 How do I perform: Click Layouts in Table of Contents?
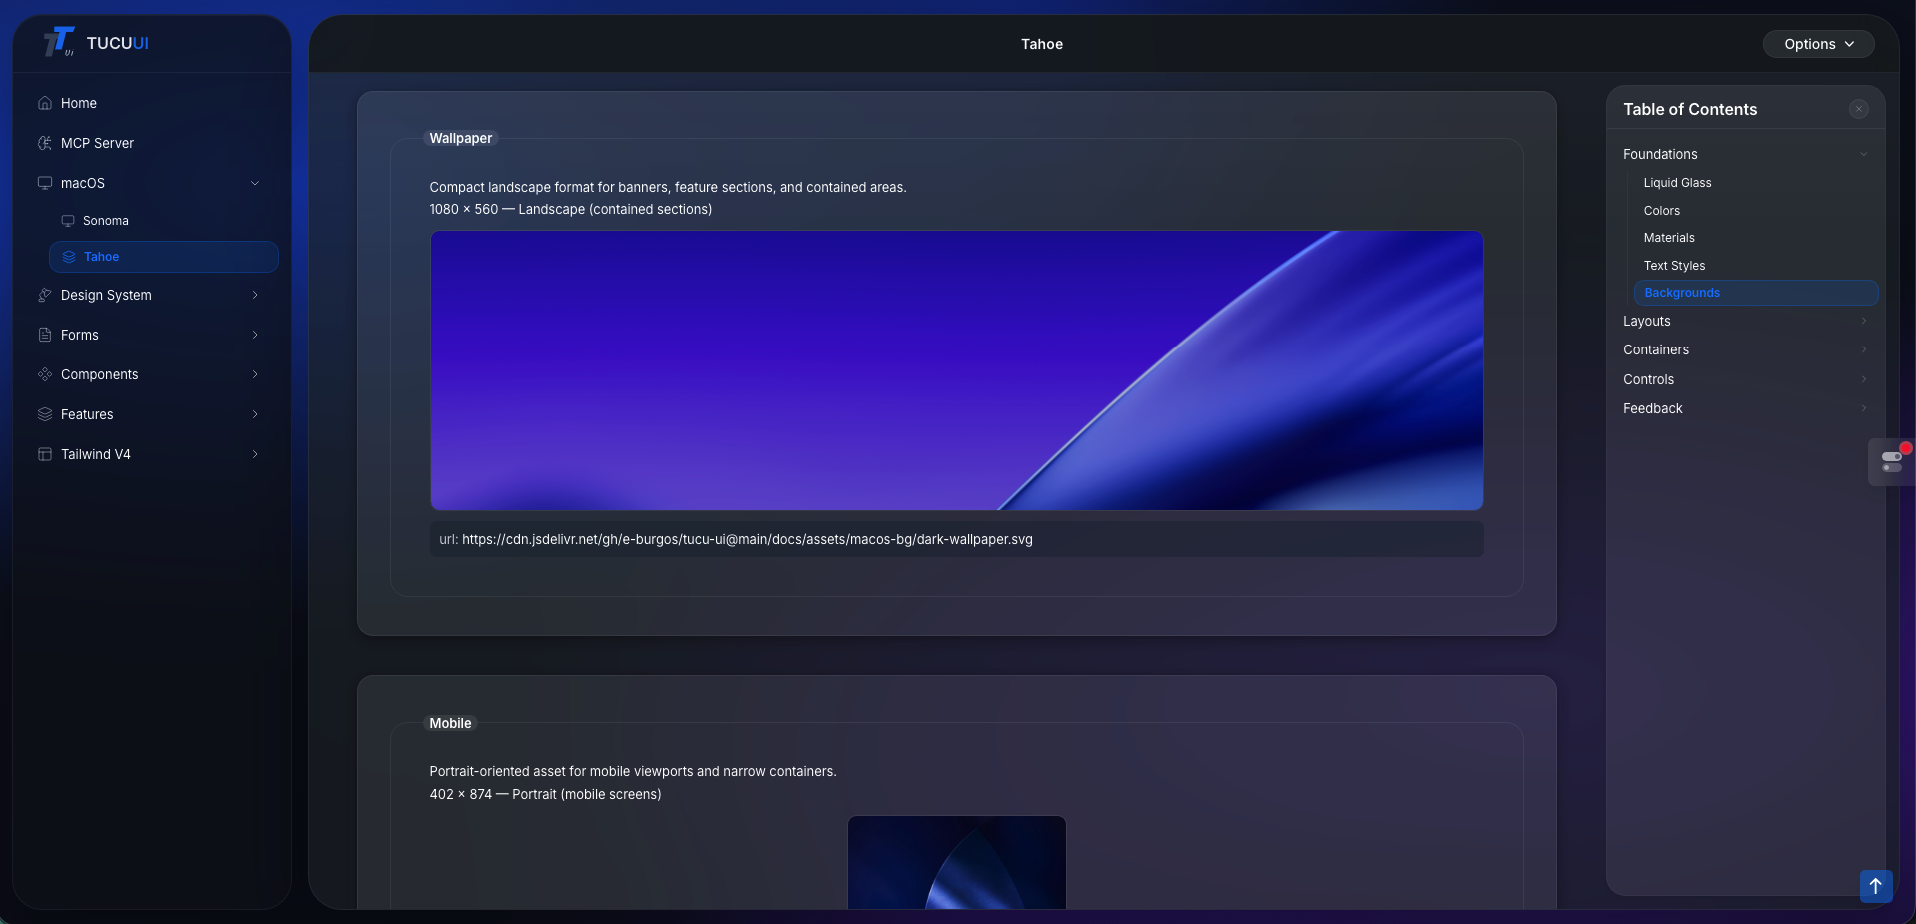[x=1646, y=321]
